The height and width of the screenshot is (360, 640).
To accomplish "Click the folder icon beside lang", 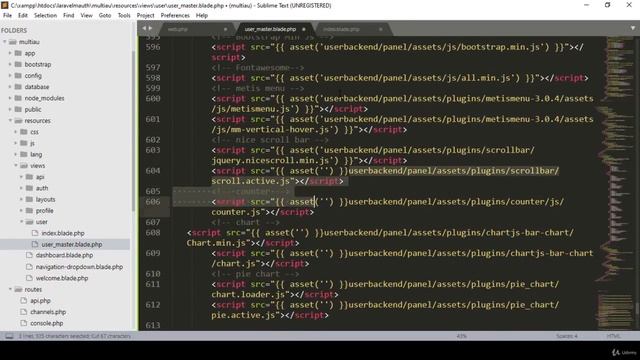I will coord(24,154).
